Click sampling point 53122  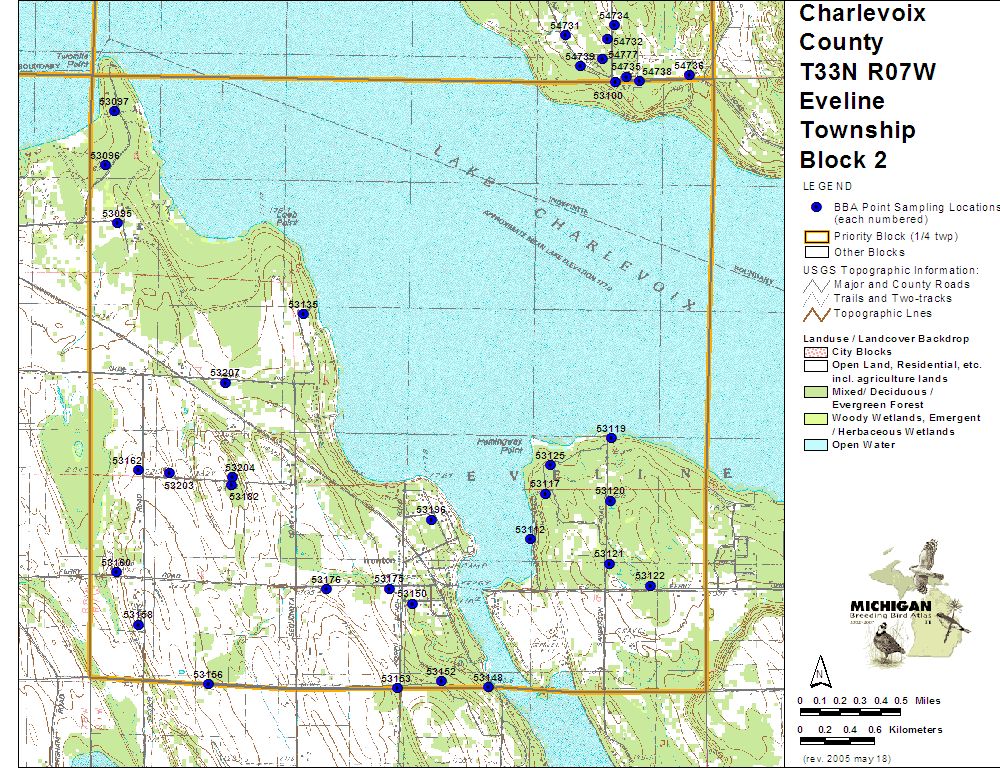650,586
